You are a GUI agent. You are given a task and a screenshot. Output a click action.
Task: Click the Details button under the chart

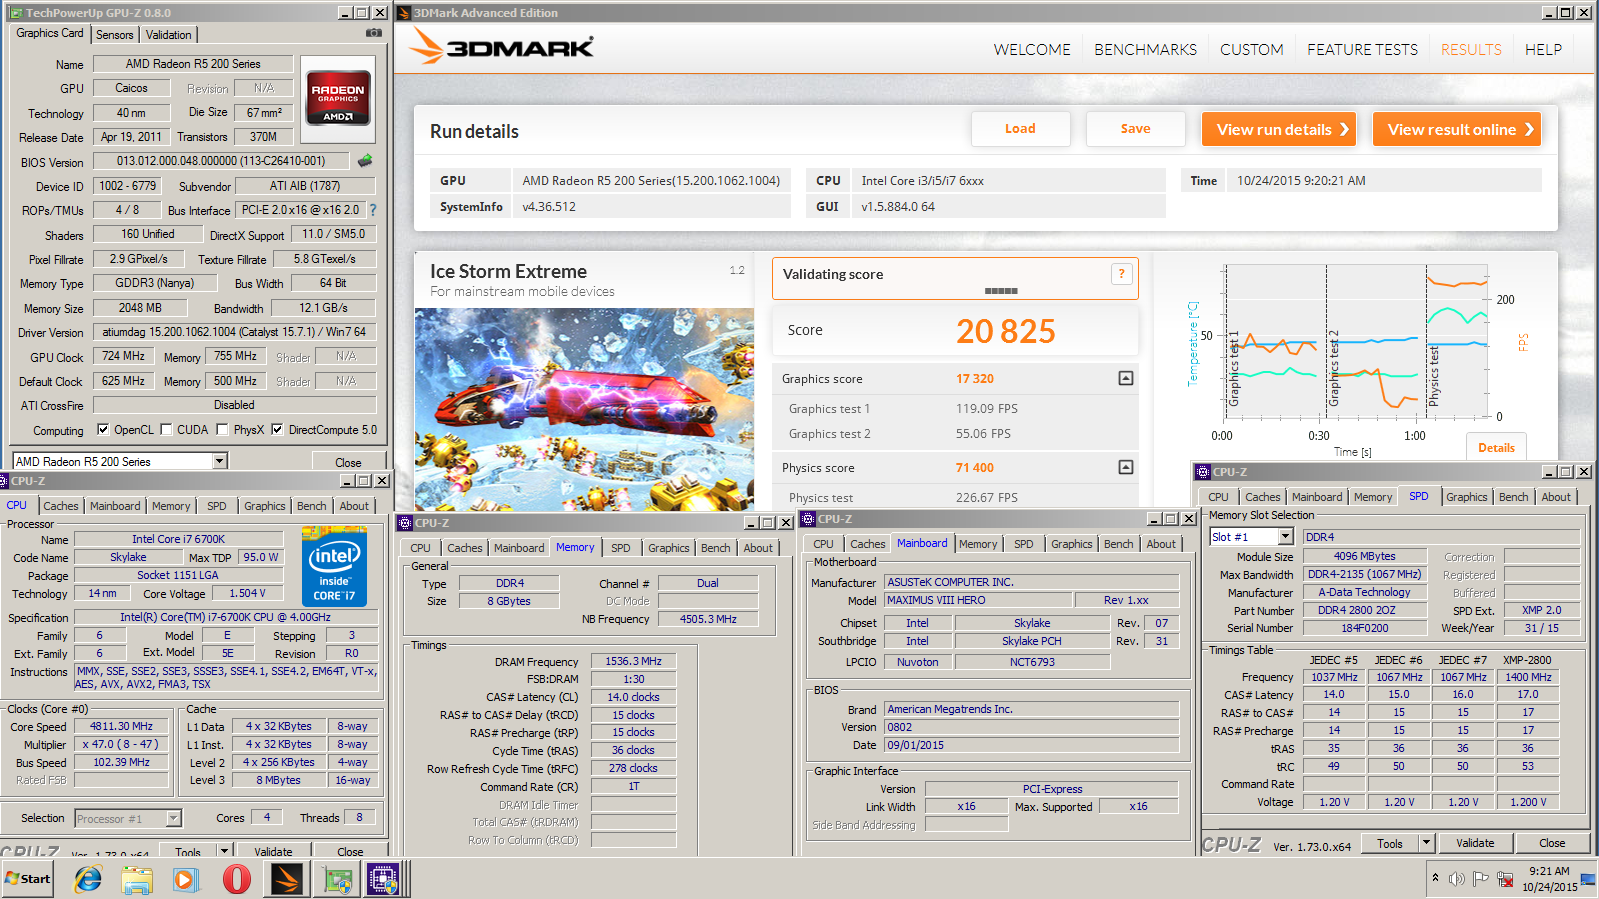[x=1496, y=447]
